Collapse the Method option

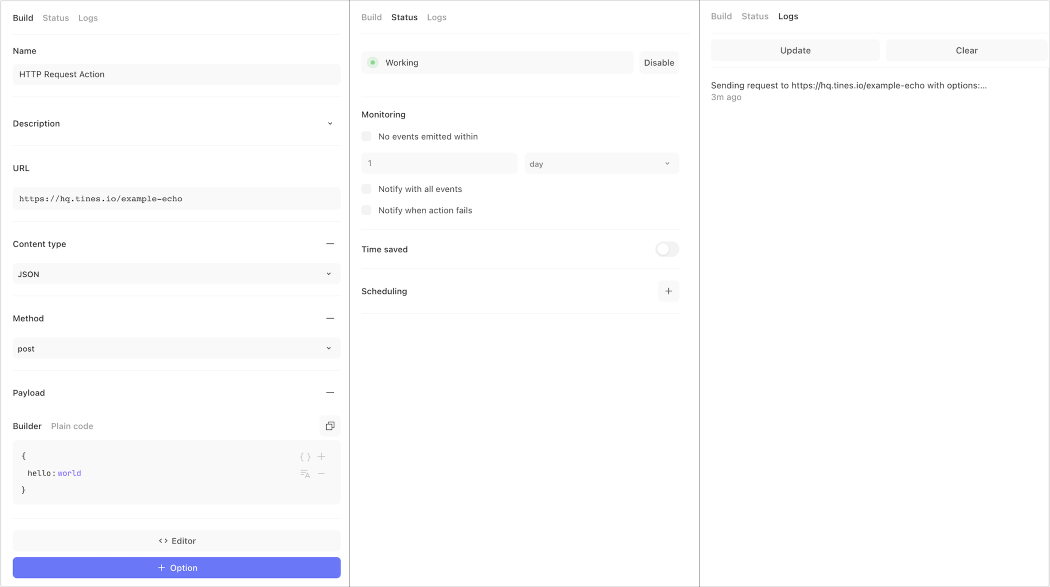point(330,319)
